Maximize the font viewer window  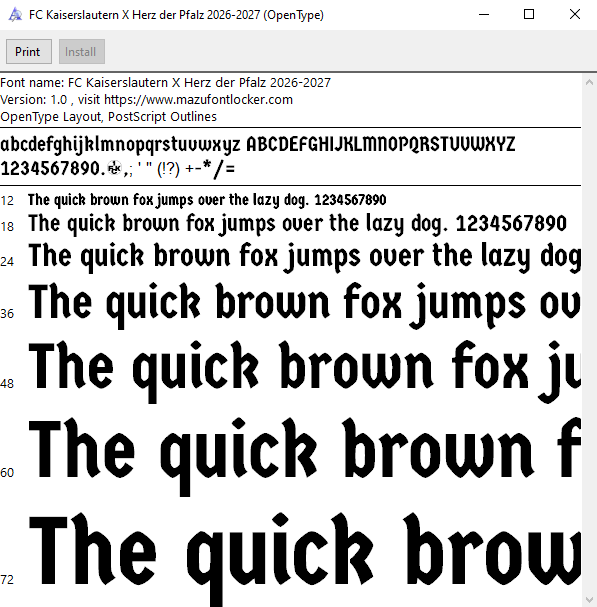[529, 15]
